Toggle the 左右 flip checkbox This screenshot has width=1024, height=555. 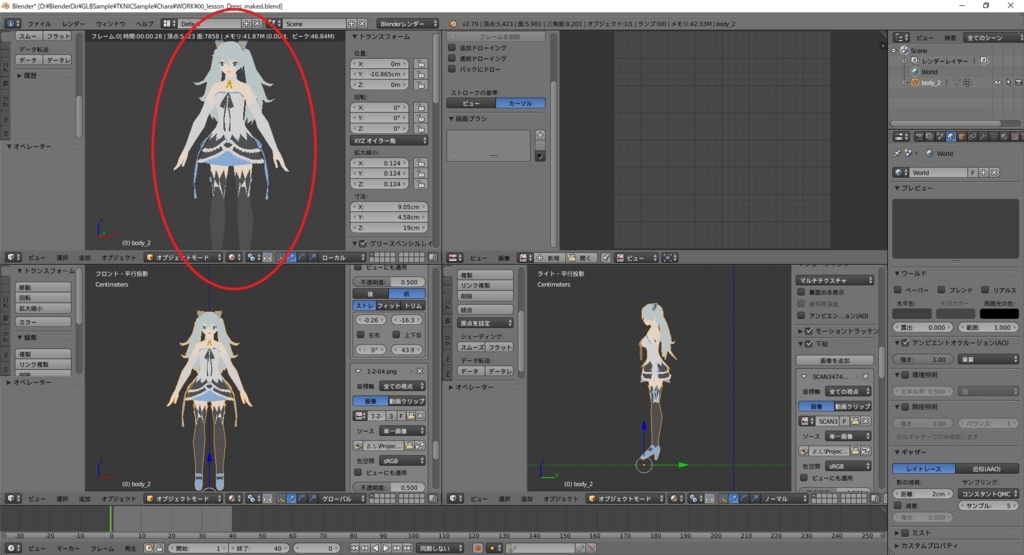pos(360,334)
